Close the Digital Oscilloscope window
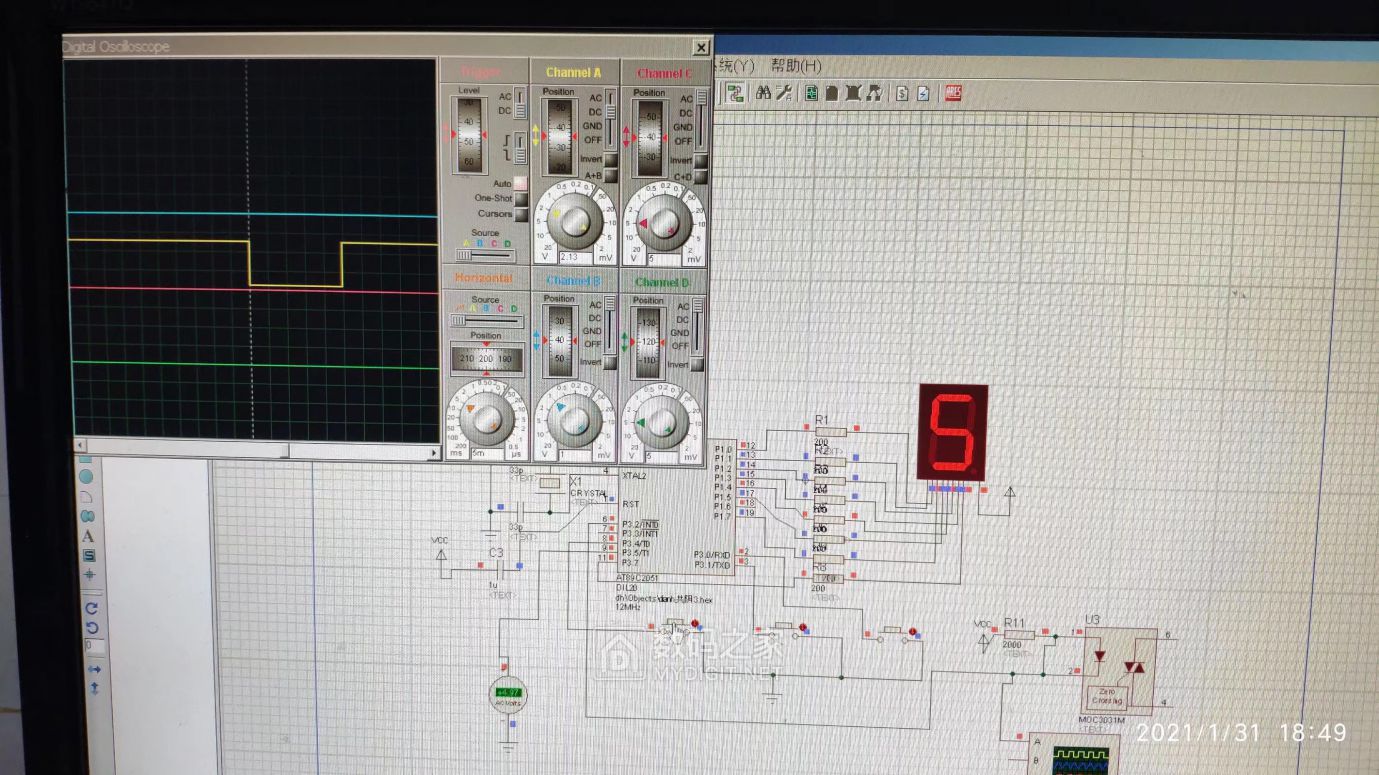 [x=701, y=47]
